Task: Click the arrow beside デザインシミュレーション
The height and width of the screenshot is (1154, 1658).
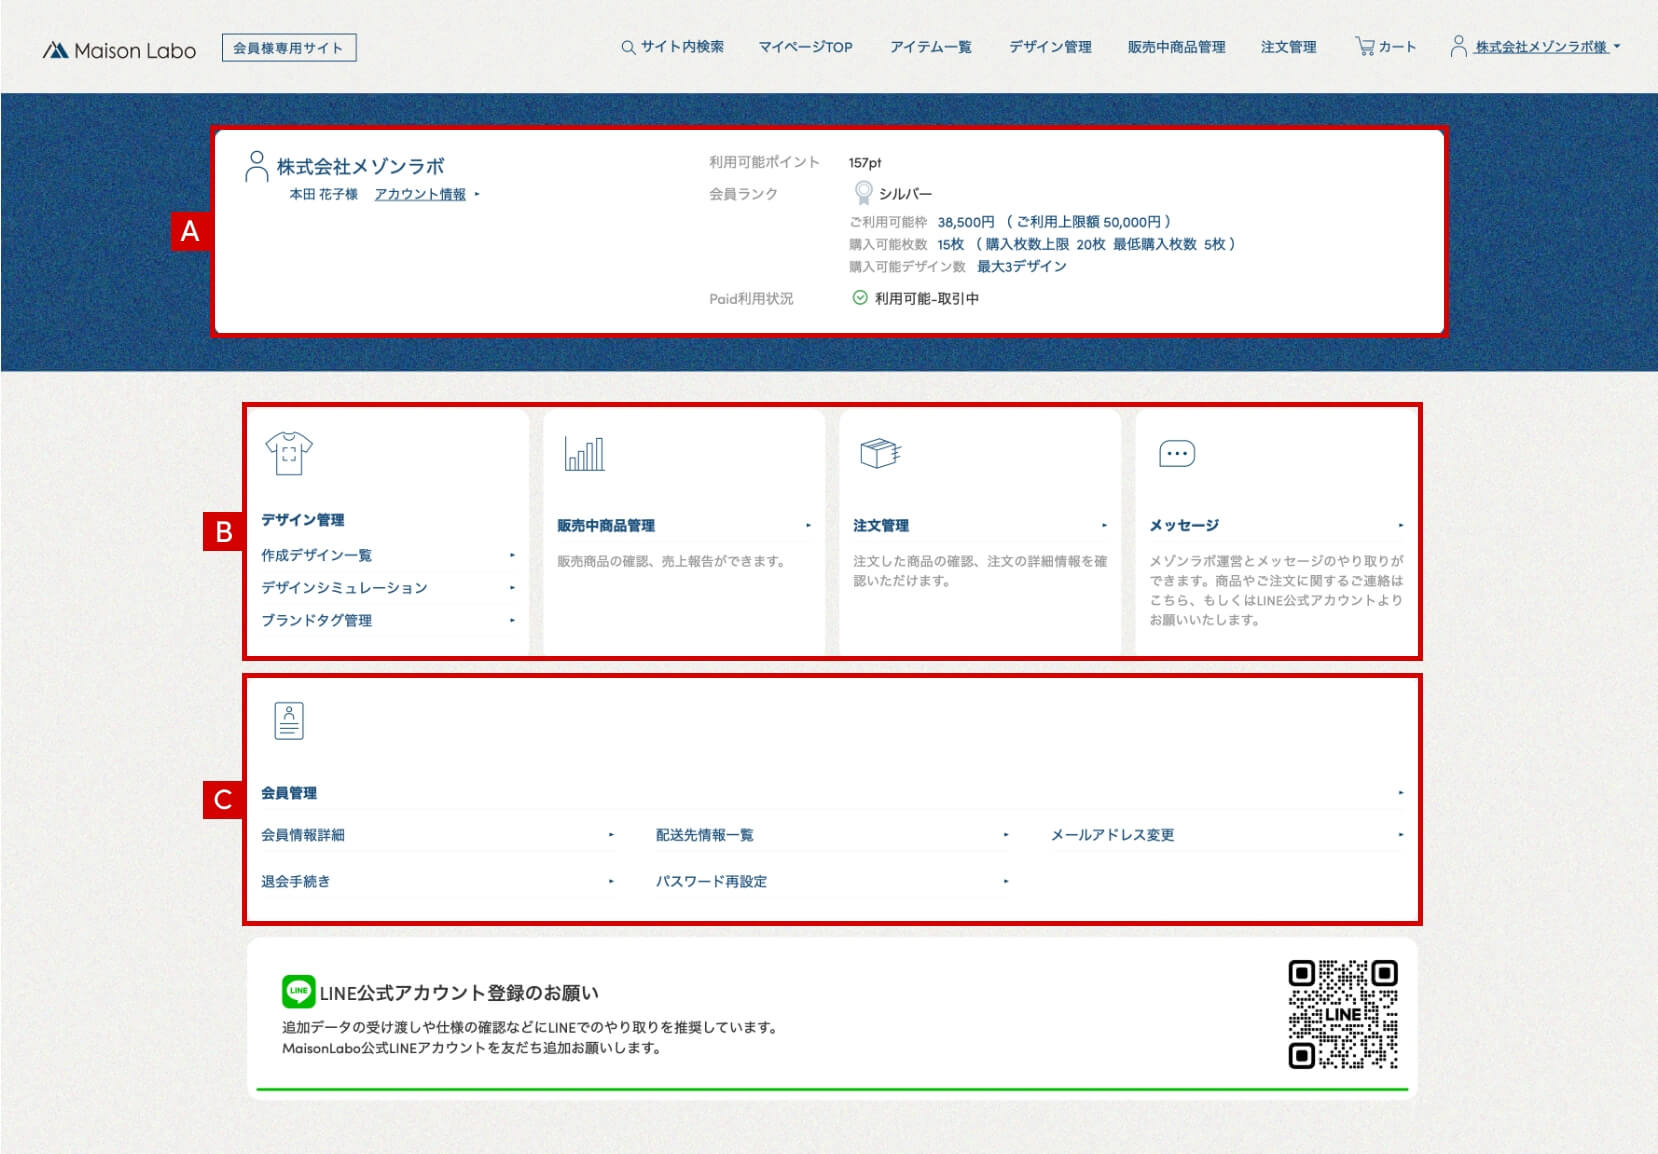Action: click(x=512, y=588)
